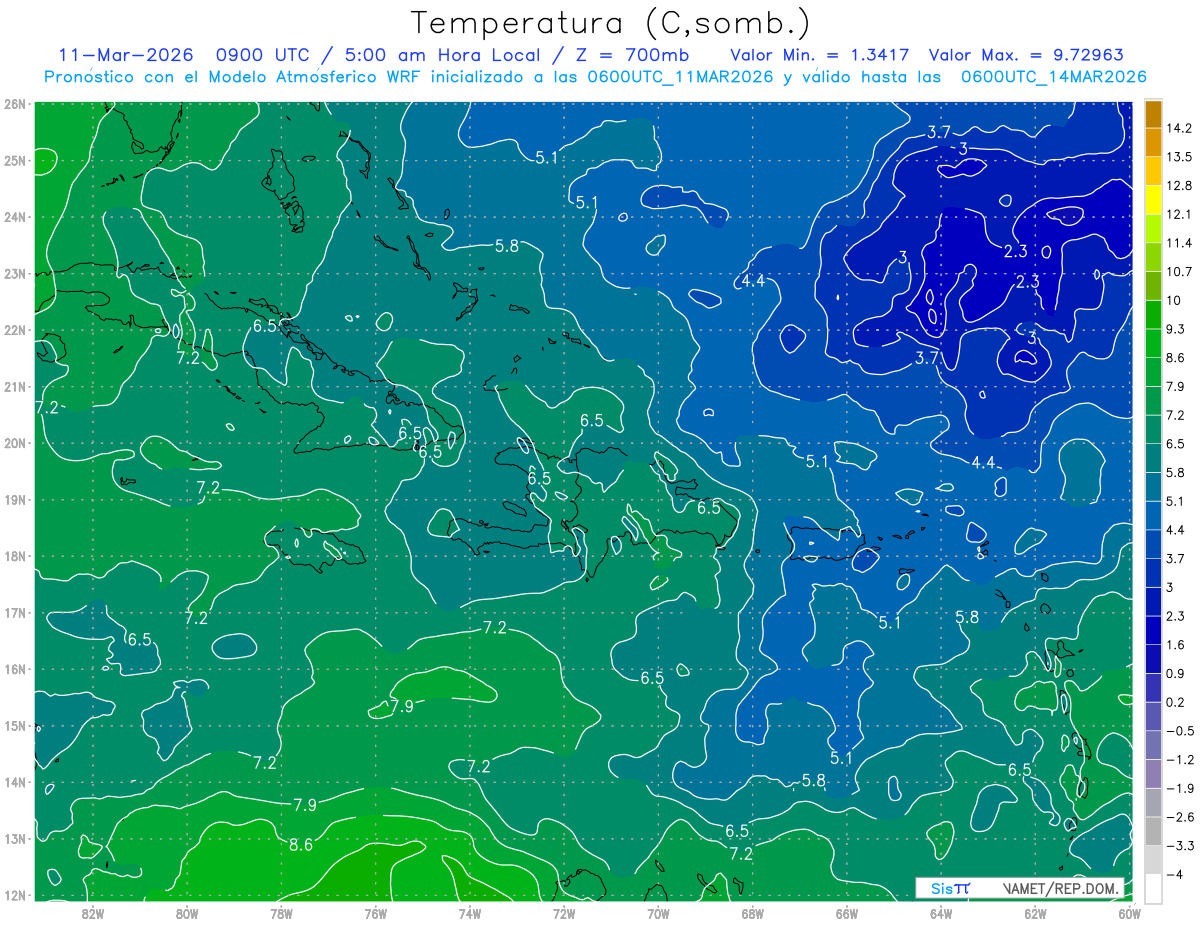This screenshot has width=1200, height=927.
Task: Click the 12.1 color scale label
Action: (1179, 214)
